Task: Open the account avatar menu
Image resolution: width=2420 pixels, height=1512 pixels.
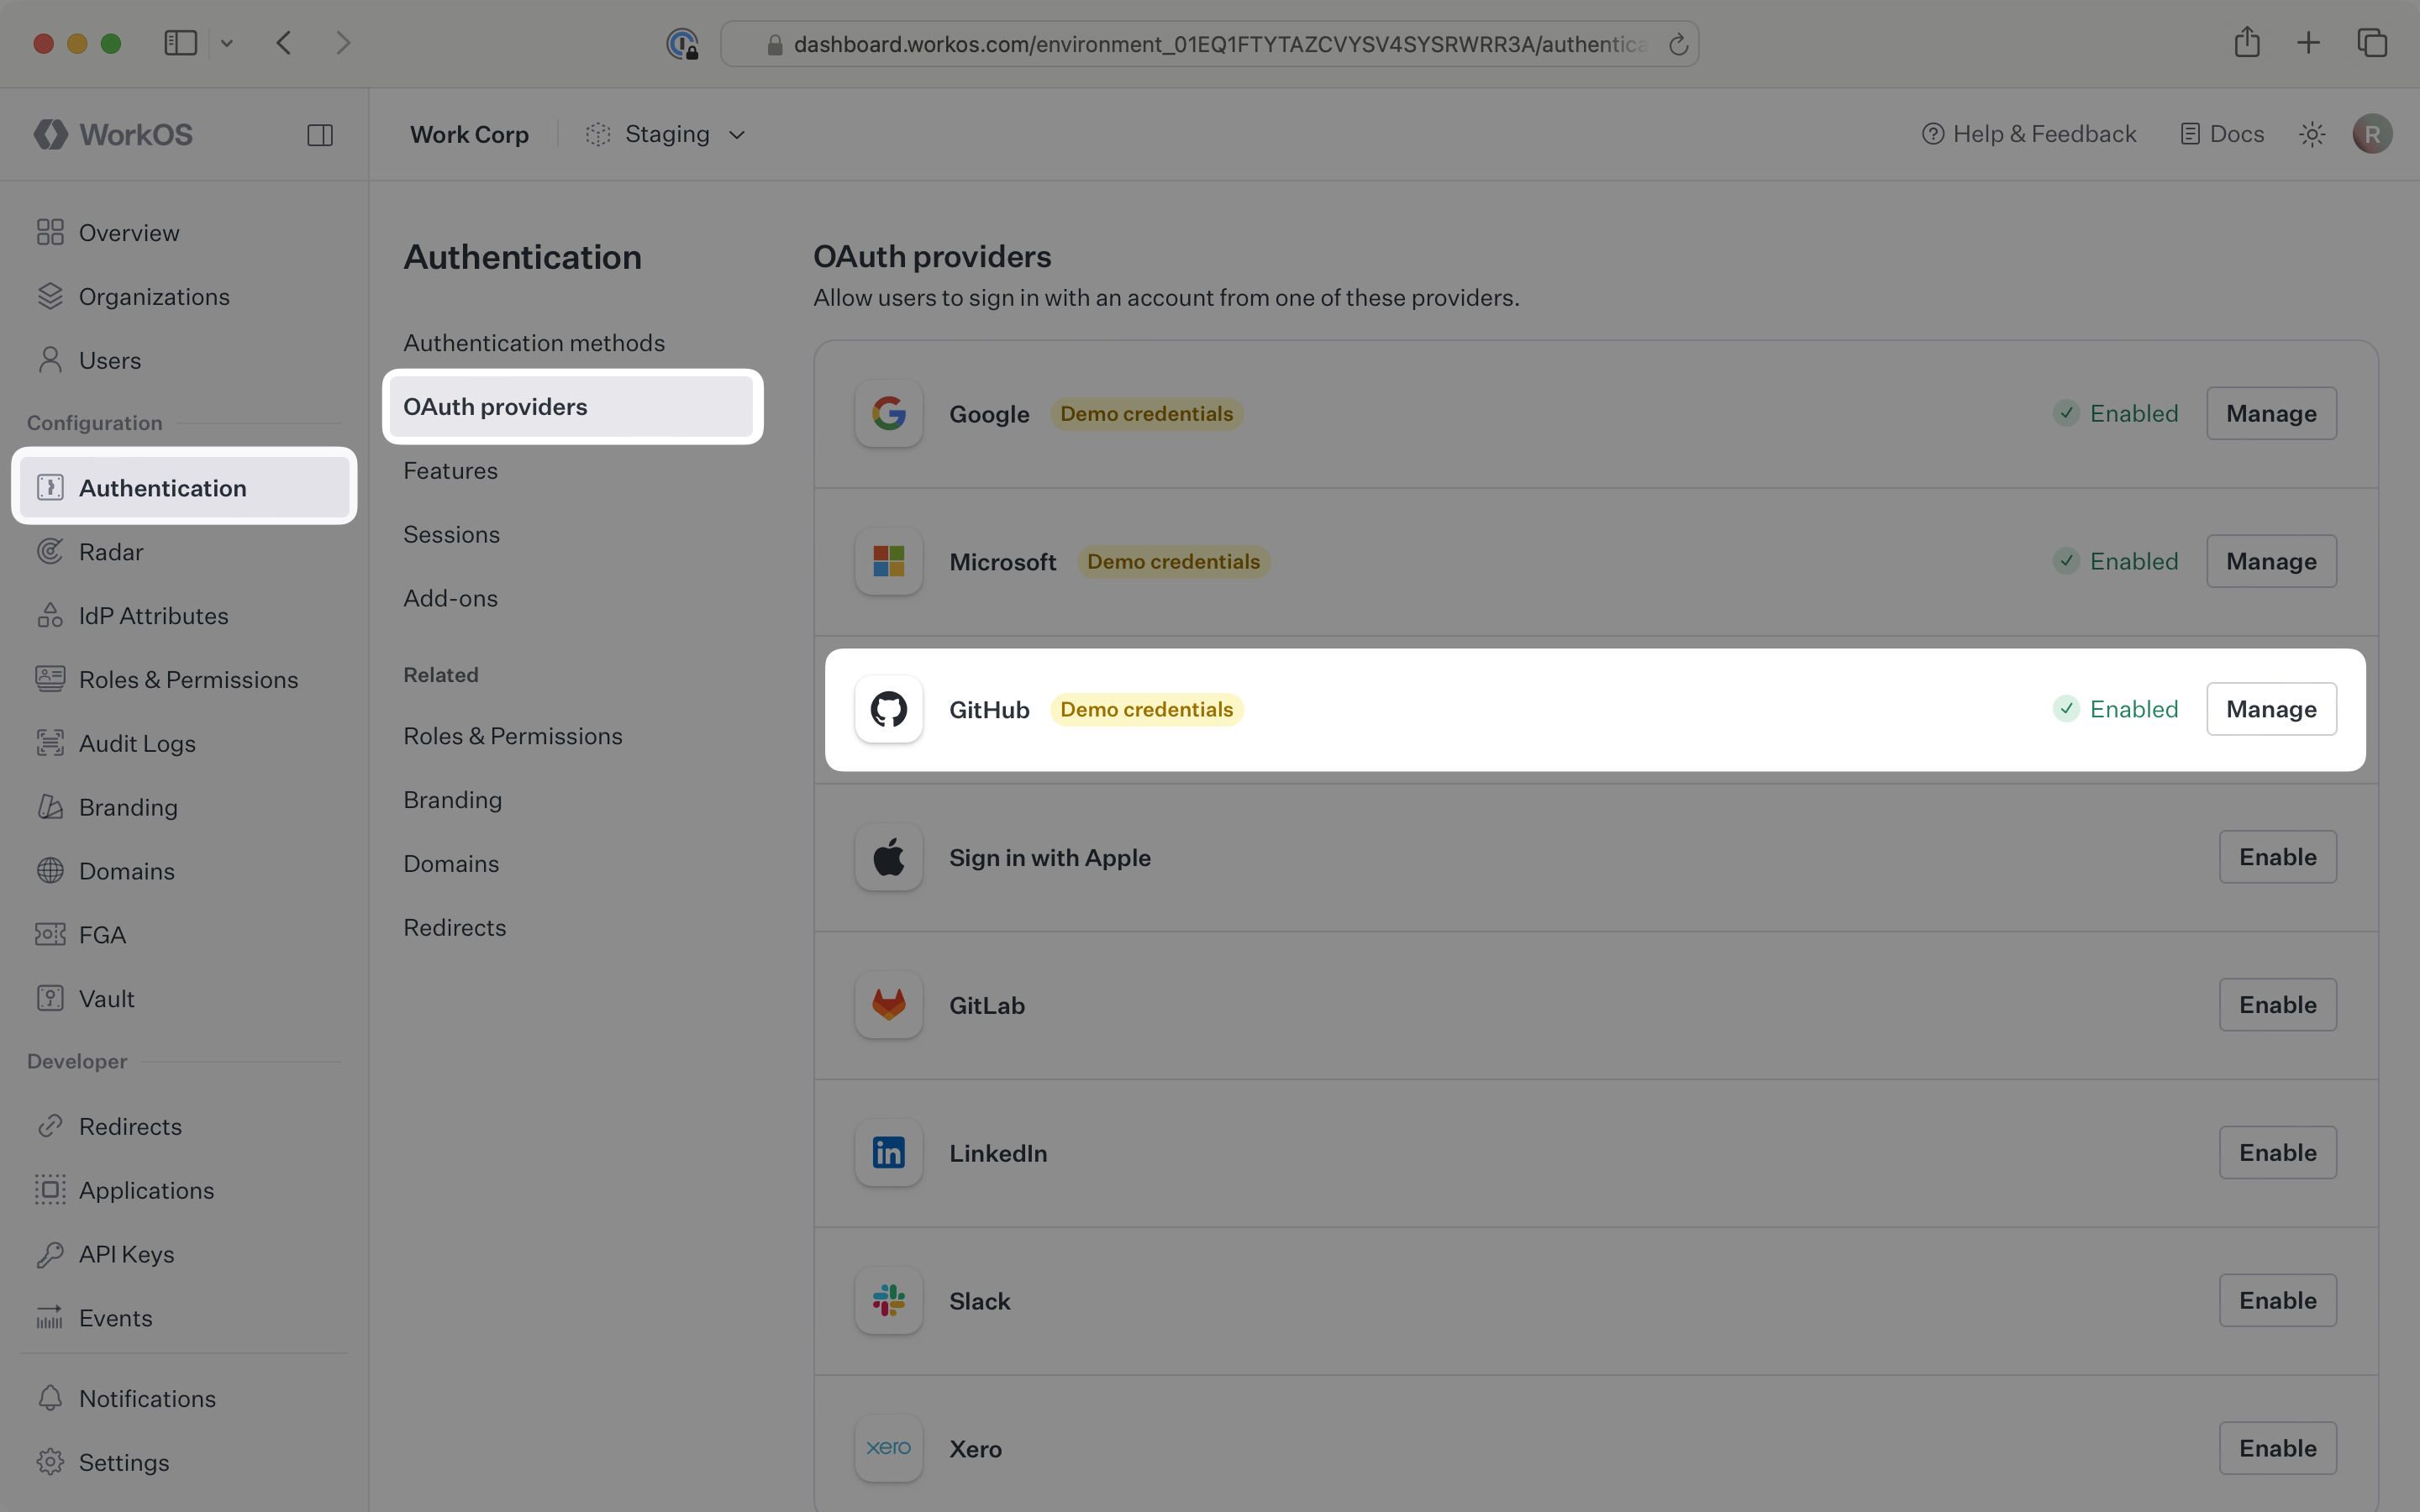Action: (x=2372, y=133)
